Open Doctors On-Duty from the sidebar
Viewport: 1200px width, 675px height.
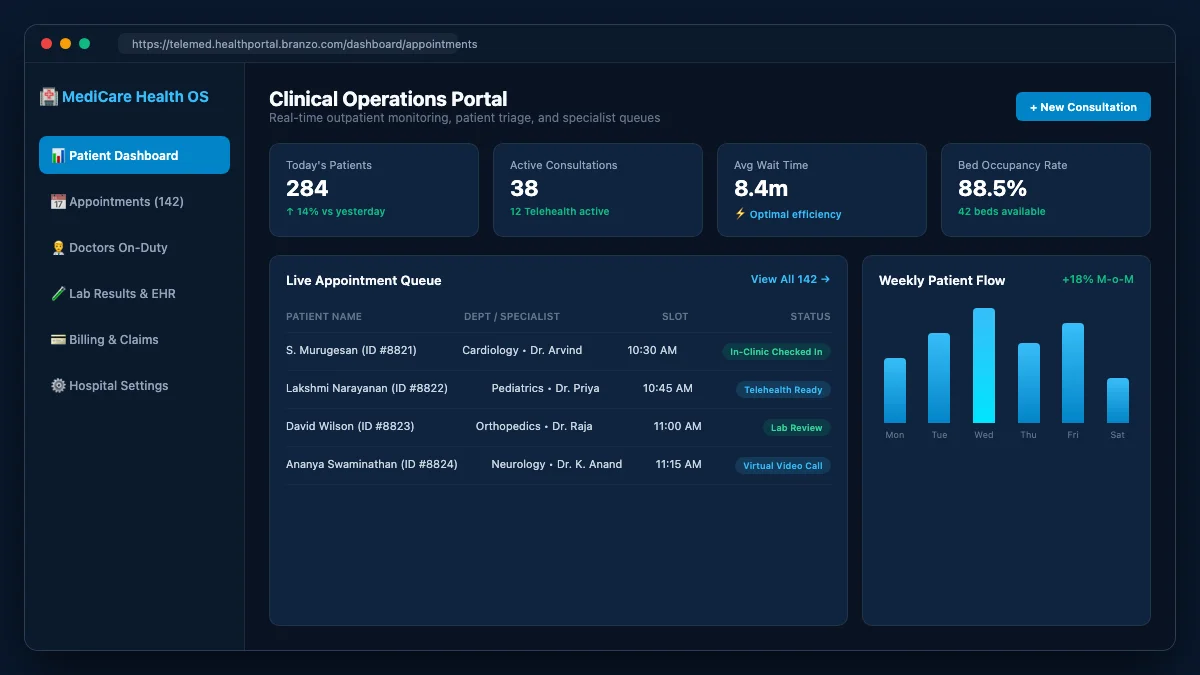[134, 247]
